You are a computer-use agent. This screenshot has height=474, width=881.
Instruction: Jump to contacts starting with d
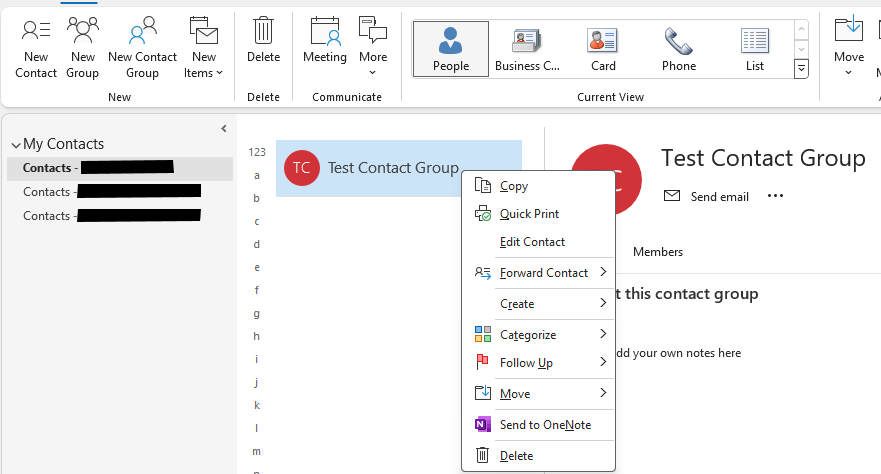coord(257,244)
